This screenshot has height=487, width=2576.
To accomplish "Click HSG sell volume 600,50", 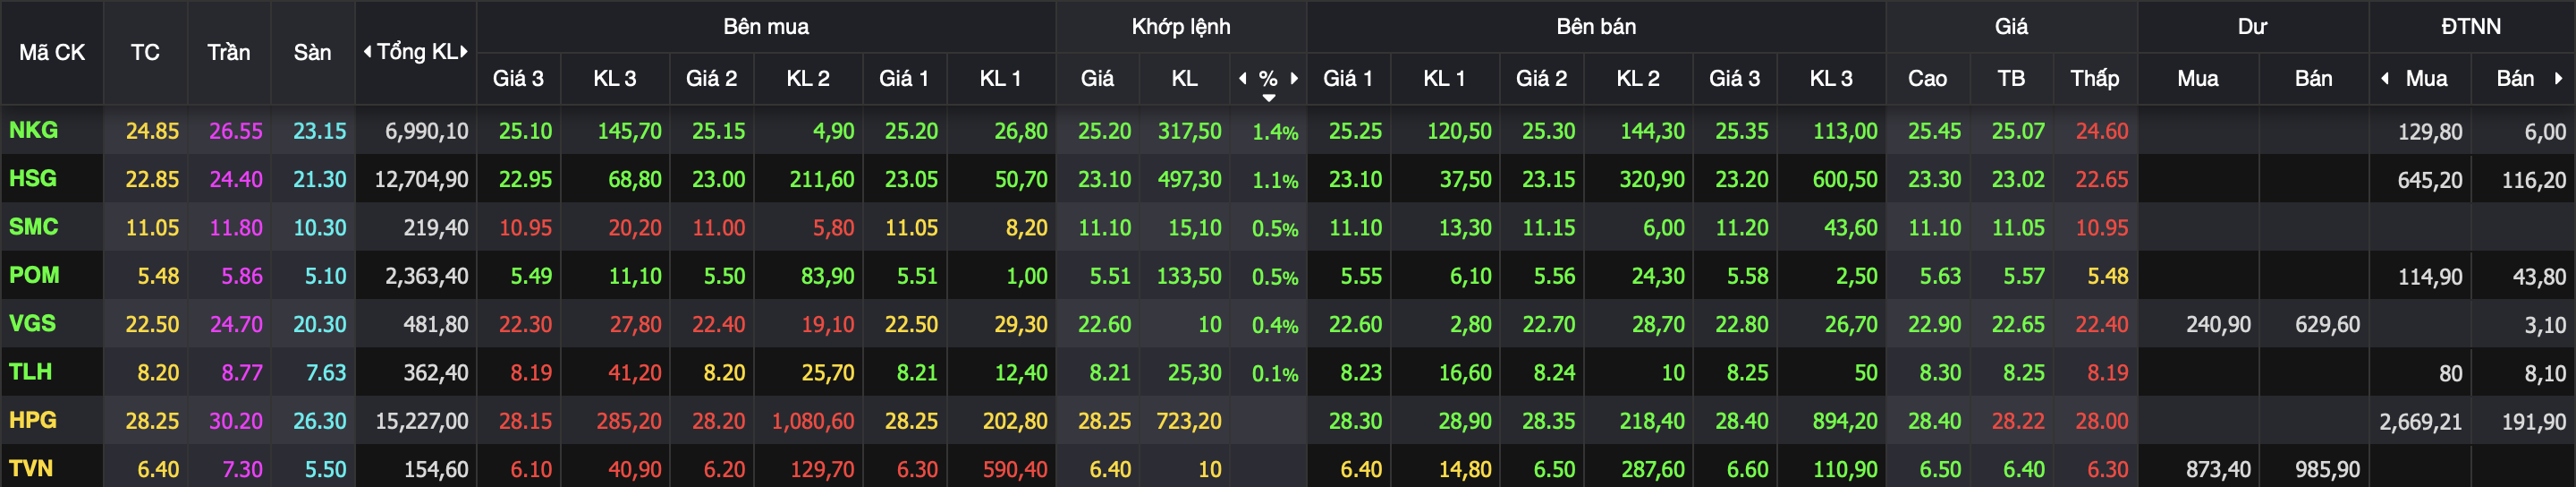I will click(1845, 180).
